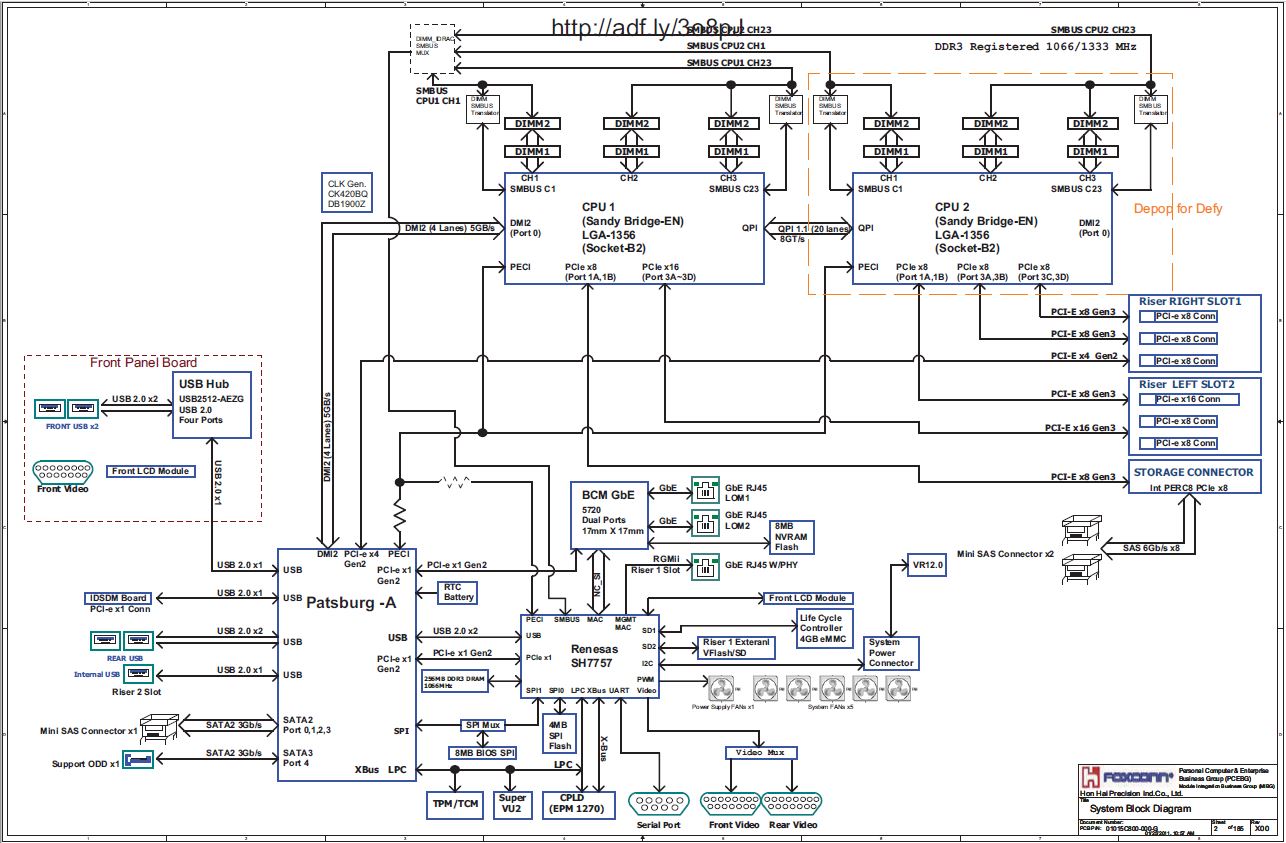Select the CPU 2 Sandy Bridge-EN block

tap(982, 228)
